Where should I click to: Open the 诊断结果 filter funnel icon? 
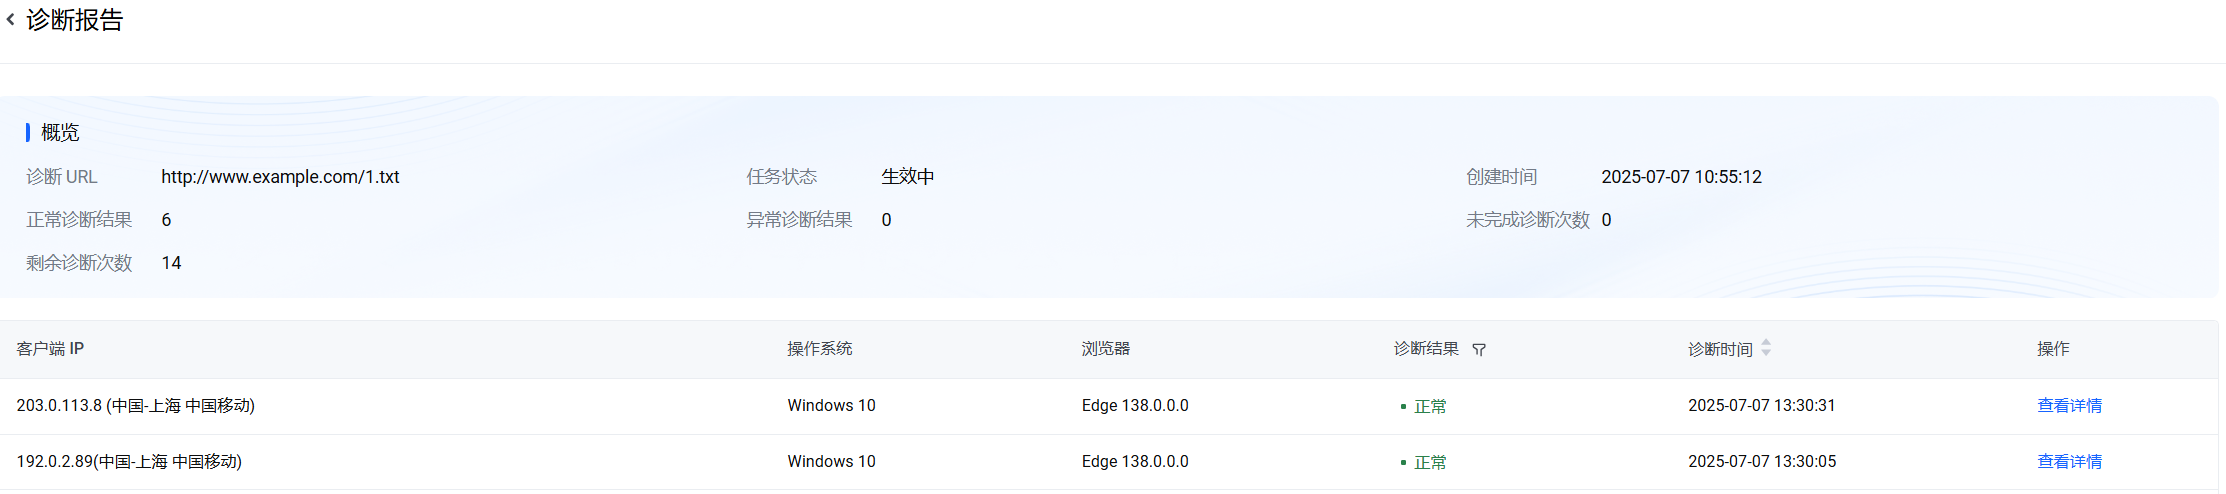click(x=1479, y=350)
